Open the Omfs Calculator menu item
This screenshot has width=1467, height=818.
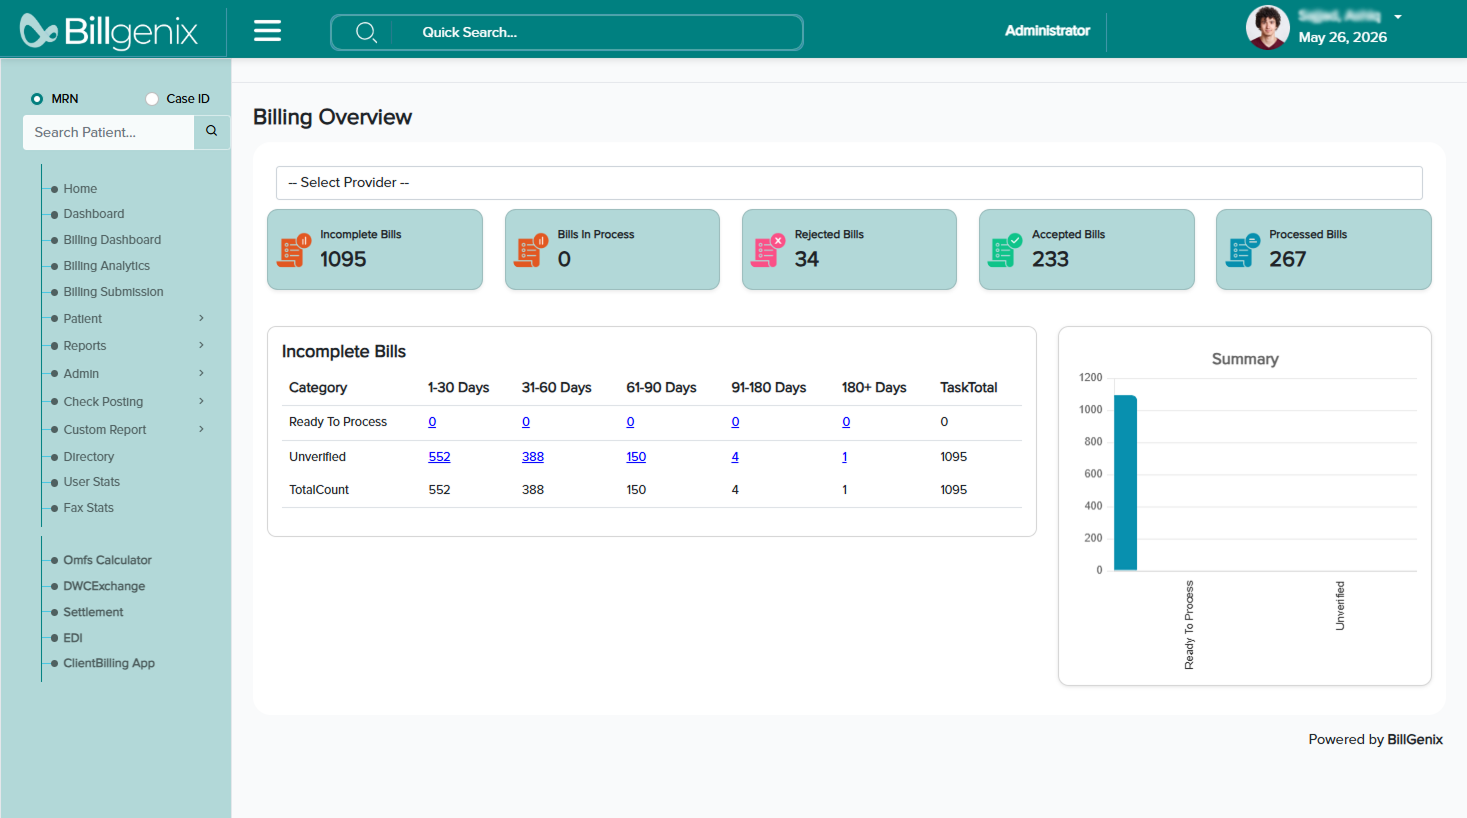107,560
